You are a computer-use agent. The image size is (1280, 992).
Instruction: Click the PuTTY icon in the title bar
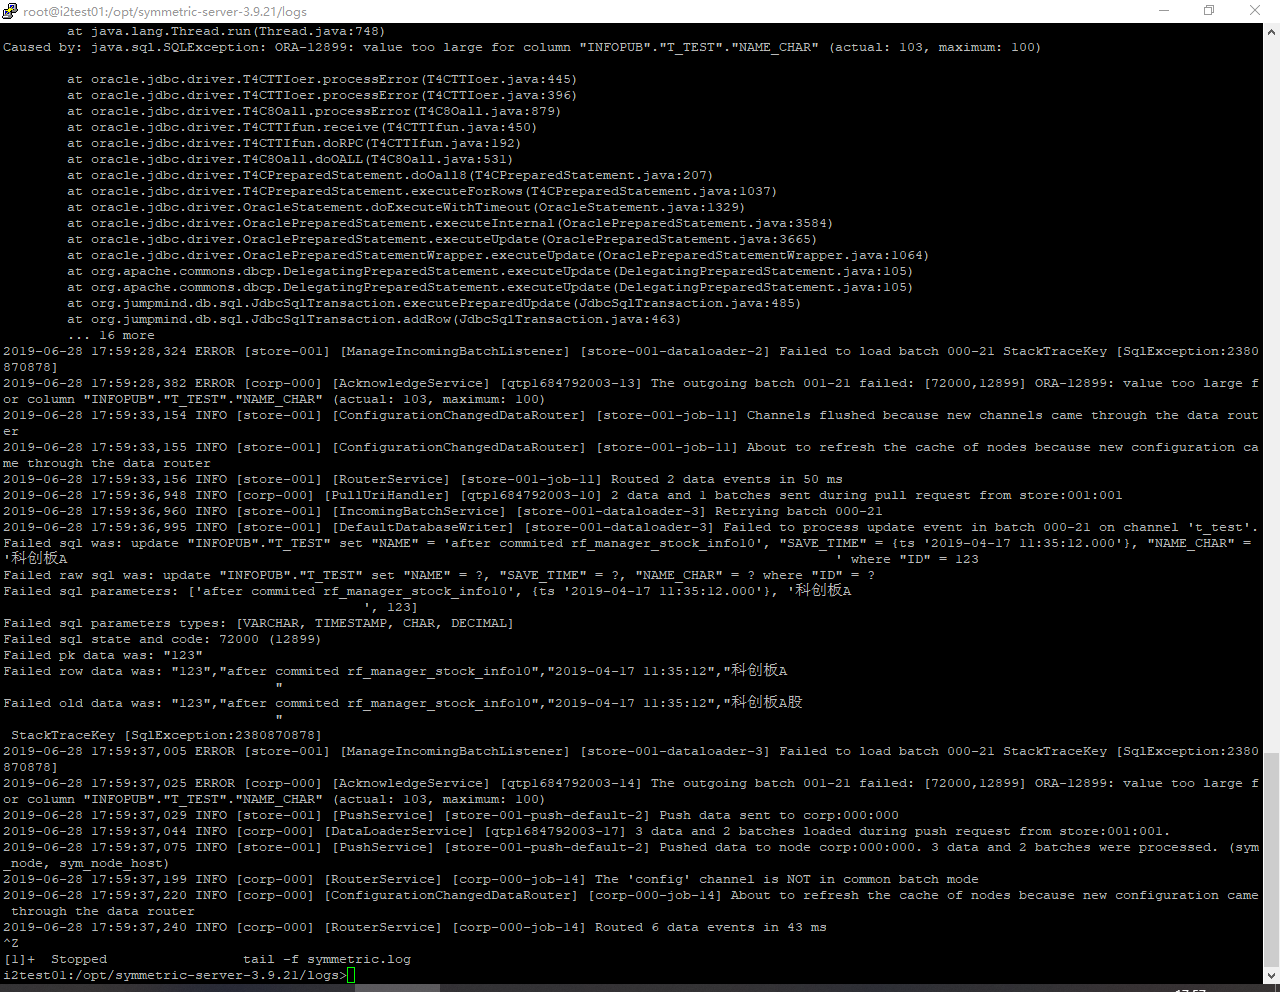10,11
